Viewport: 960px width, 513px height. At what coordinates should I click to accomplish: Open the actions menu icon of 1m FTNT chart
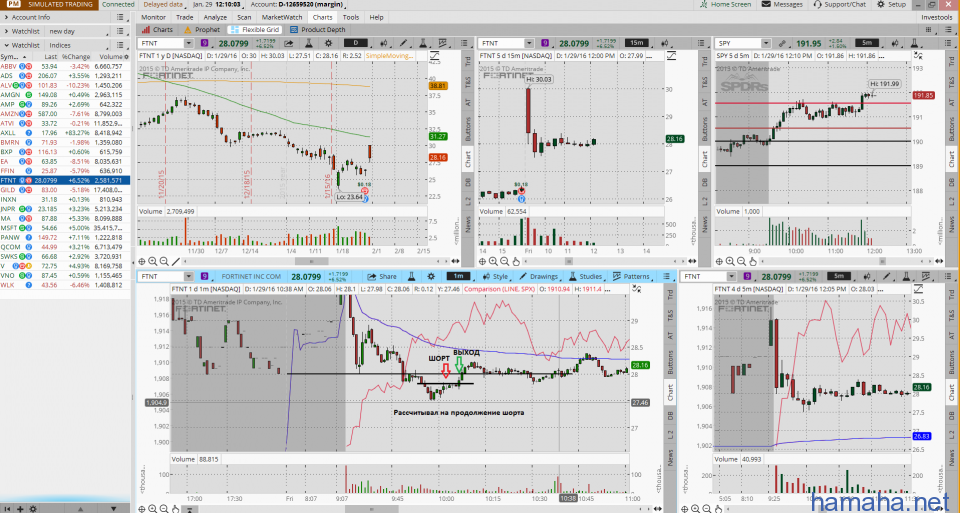click(x=667, y=277)
